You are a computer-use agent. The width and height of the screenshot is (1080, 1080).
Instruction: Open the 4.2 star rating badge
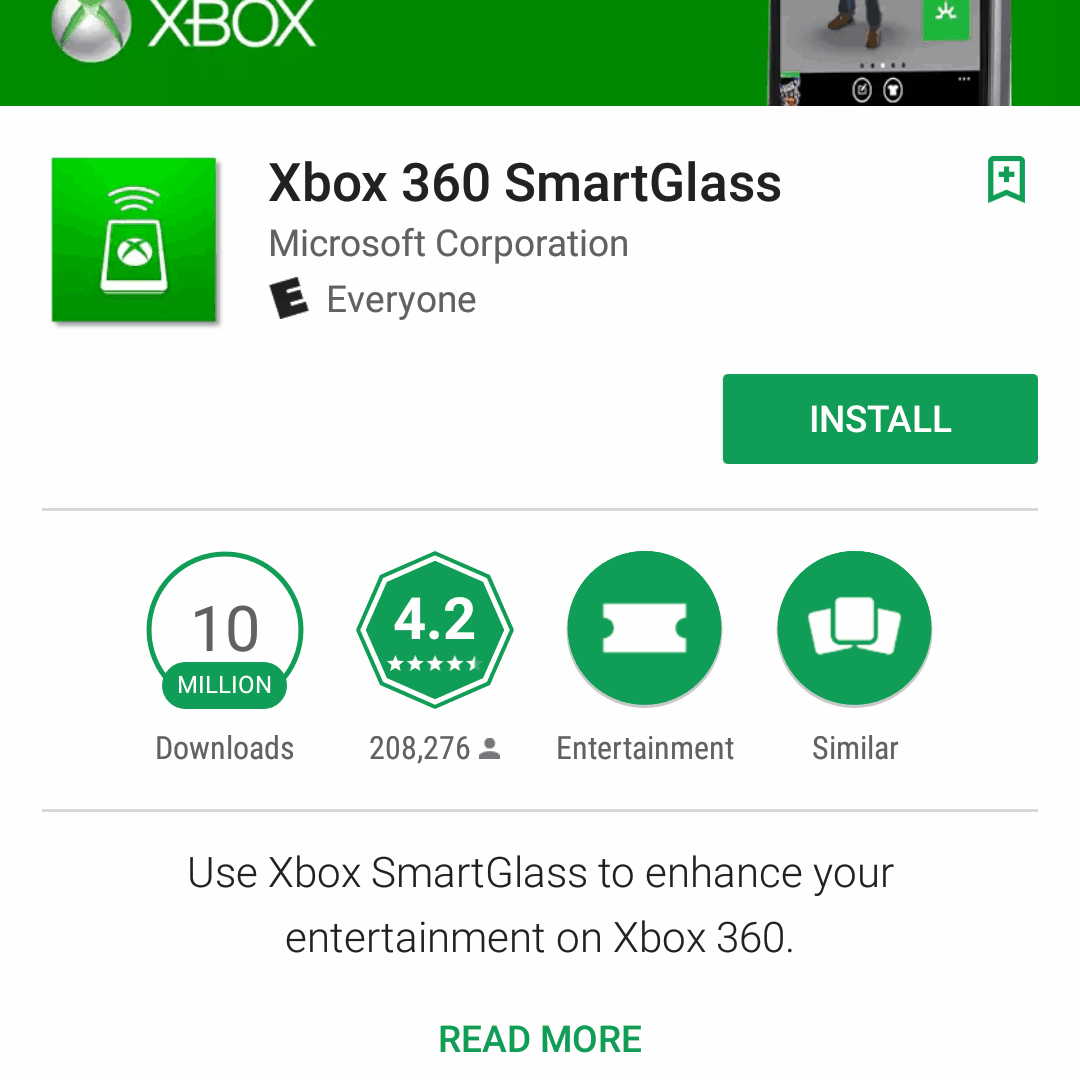(435, 630)
